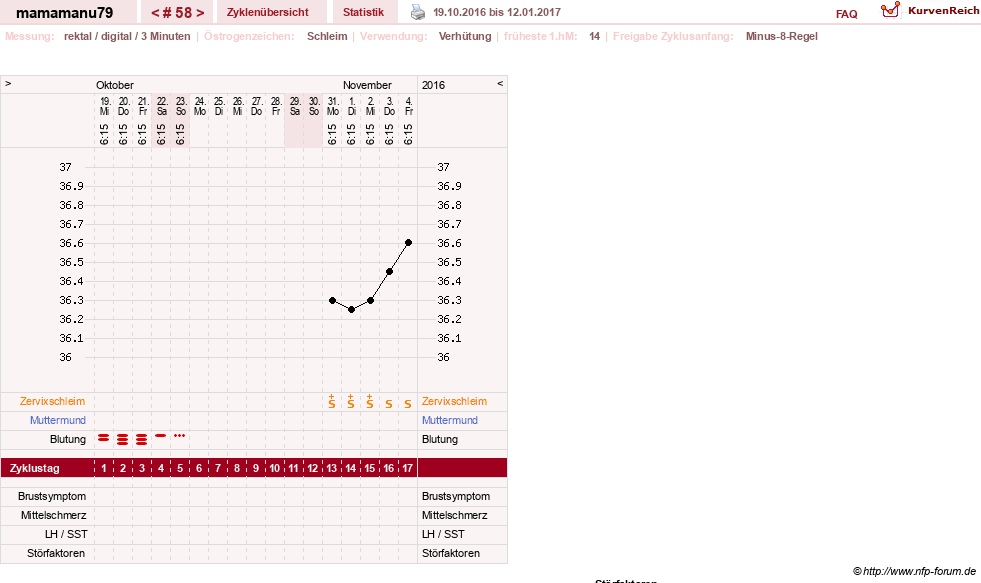This screenshot has width=981, height=583.
Task: Click cervical mucus S+ symbol on day 15
Action: click(370, 402)
